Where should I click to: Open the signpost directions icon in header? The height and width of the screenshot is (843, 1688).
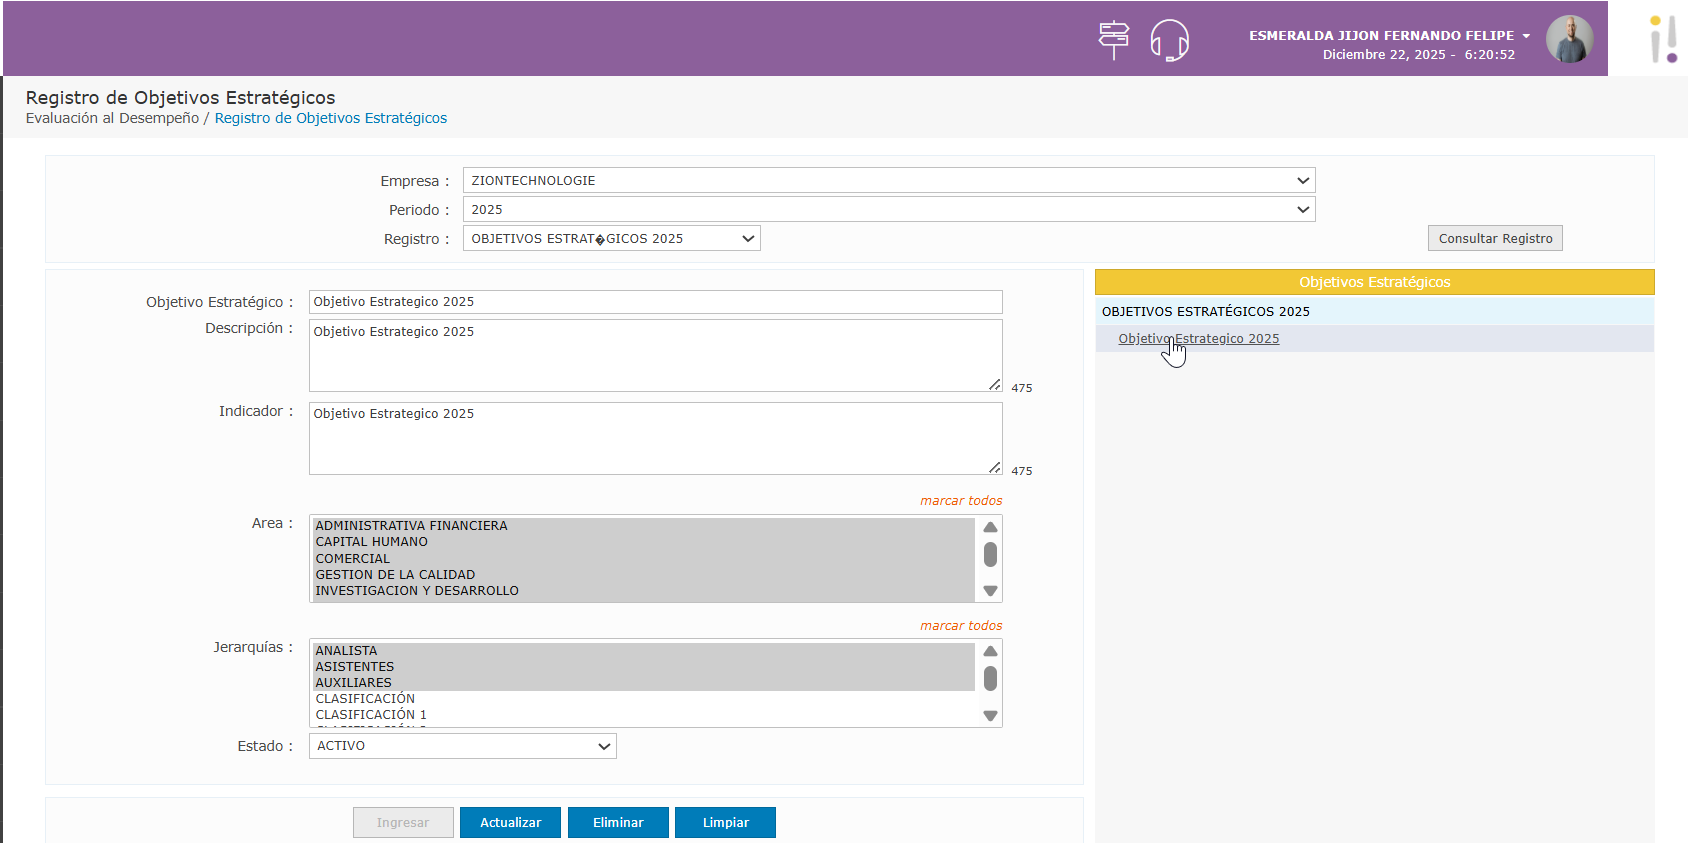(x=1113, y=40)
